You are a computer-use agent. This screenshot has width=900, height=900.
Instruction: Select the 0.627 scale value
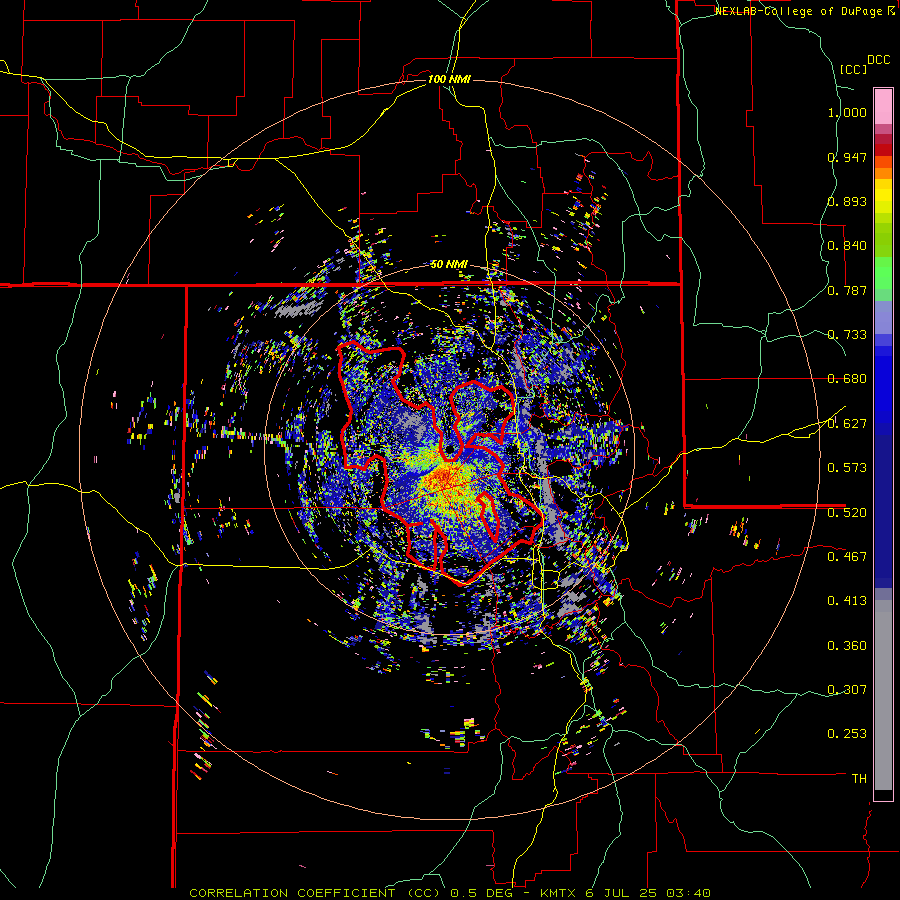click(x=847, y=424)
